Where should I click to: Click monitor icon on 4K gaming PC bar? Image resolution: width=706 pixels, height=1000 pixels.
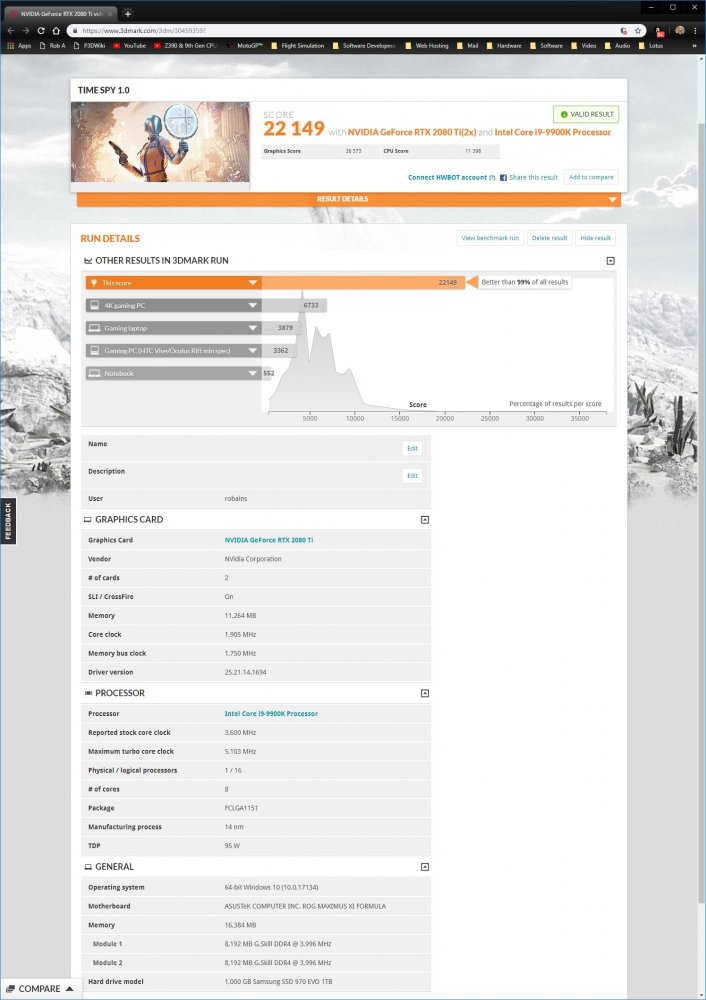pos(94,305)
